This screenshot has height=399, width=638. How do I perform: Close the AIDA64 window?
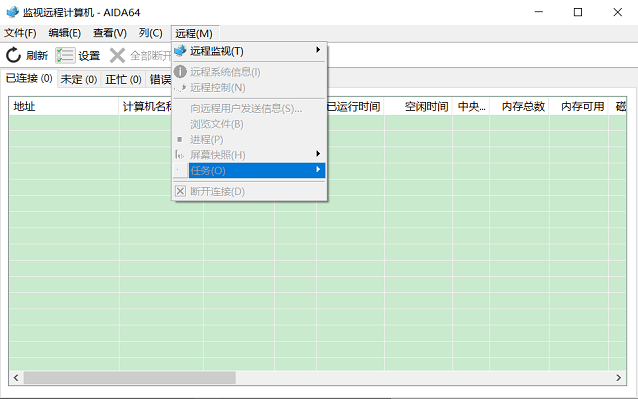(x=618, y=12)
